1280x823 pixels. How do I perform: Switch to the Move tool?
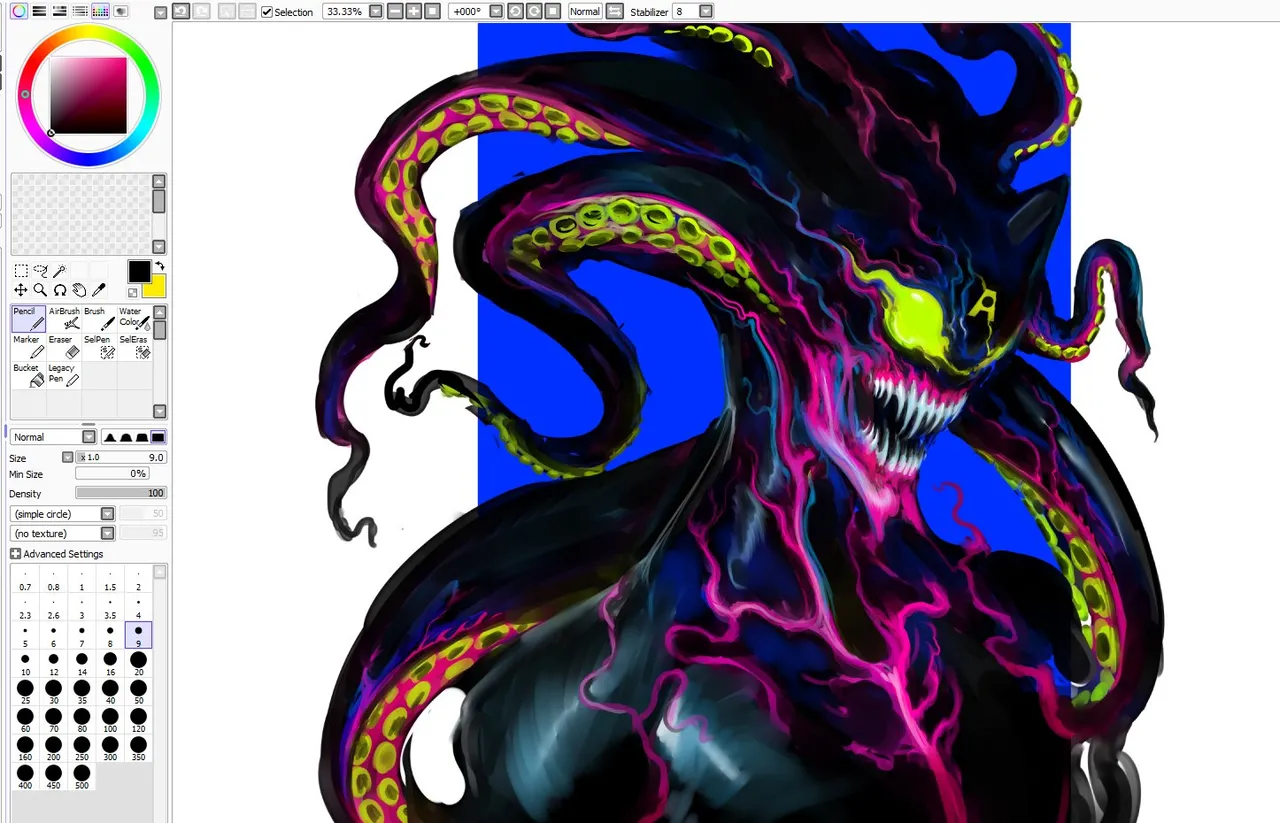(x=21, y=290)
